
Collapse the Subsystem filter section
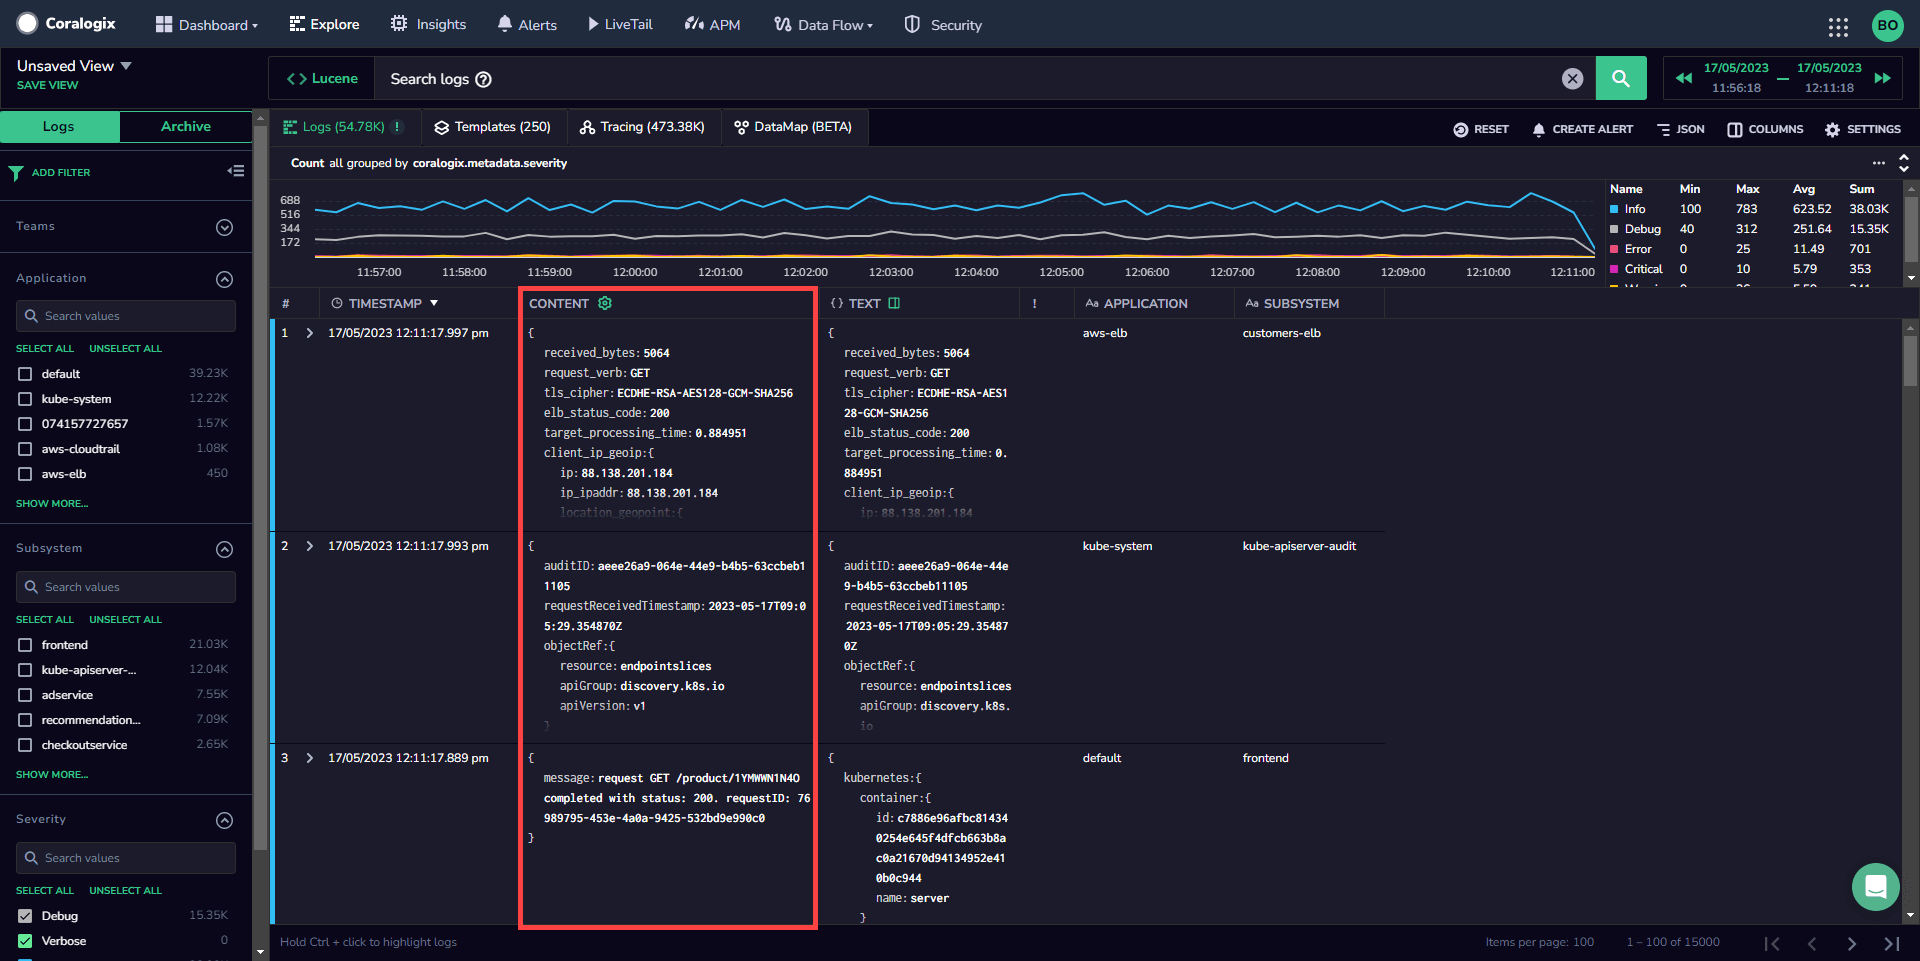[225, 549]
